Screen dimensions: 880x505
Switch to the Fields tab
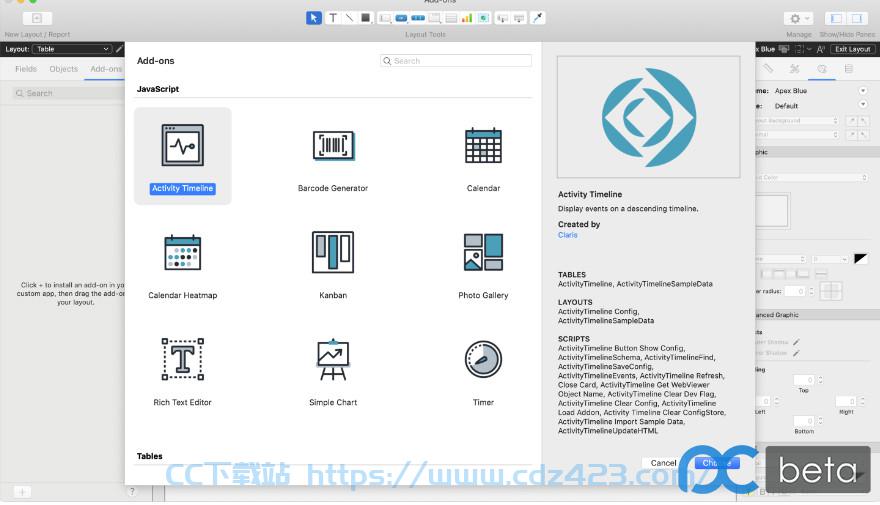click(x=26, y=69)
